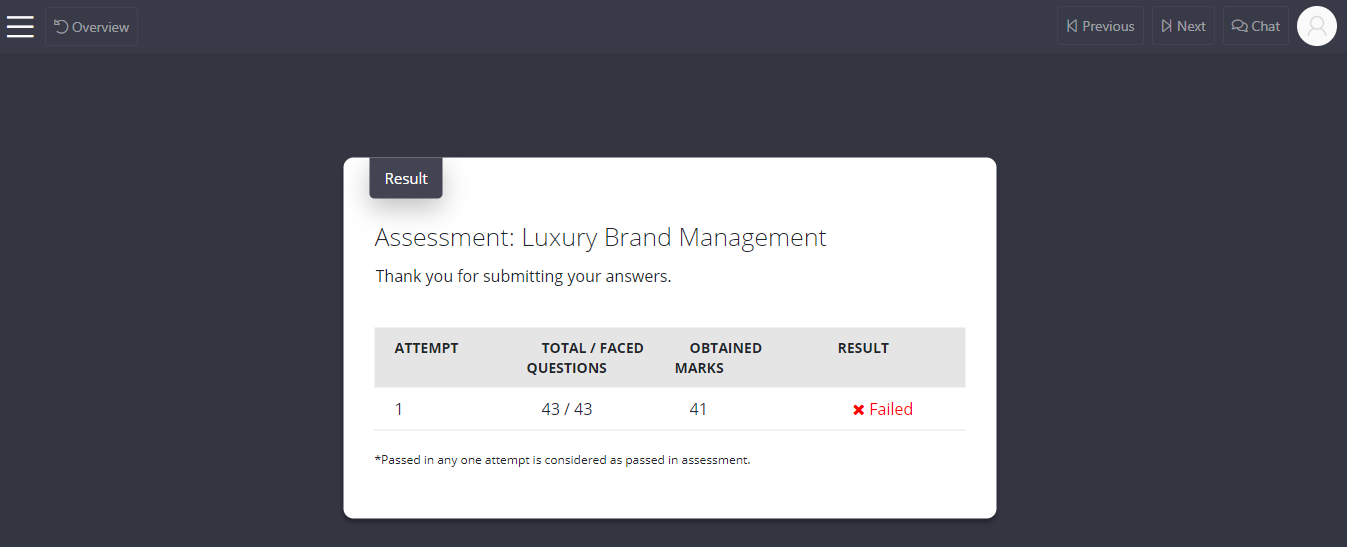The width and height of the screenshot is (1347, 547).
Task: Click the Previous skip-back icon
Action: [x=1072, y=26]
